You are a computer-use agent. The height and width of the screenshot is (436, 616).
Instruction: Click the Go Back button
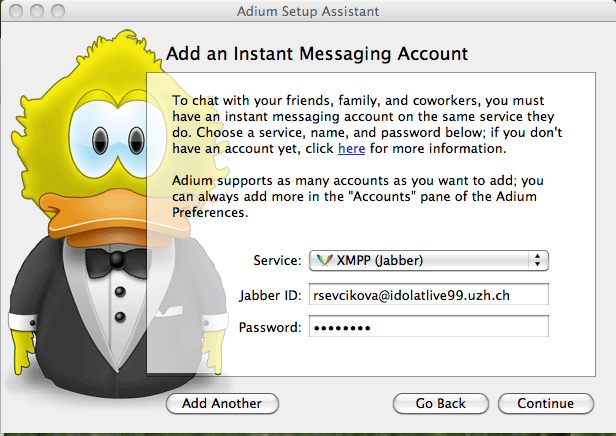coord(441,403)
